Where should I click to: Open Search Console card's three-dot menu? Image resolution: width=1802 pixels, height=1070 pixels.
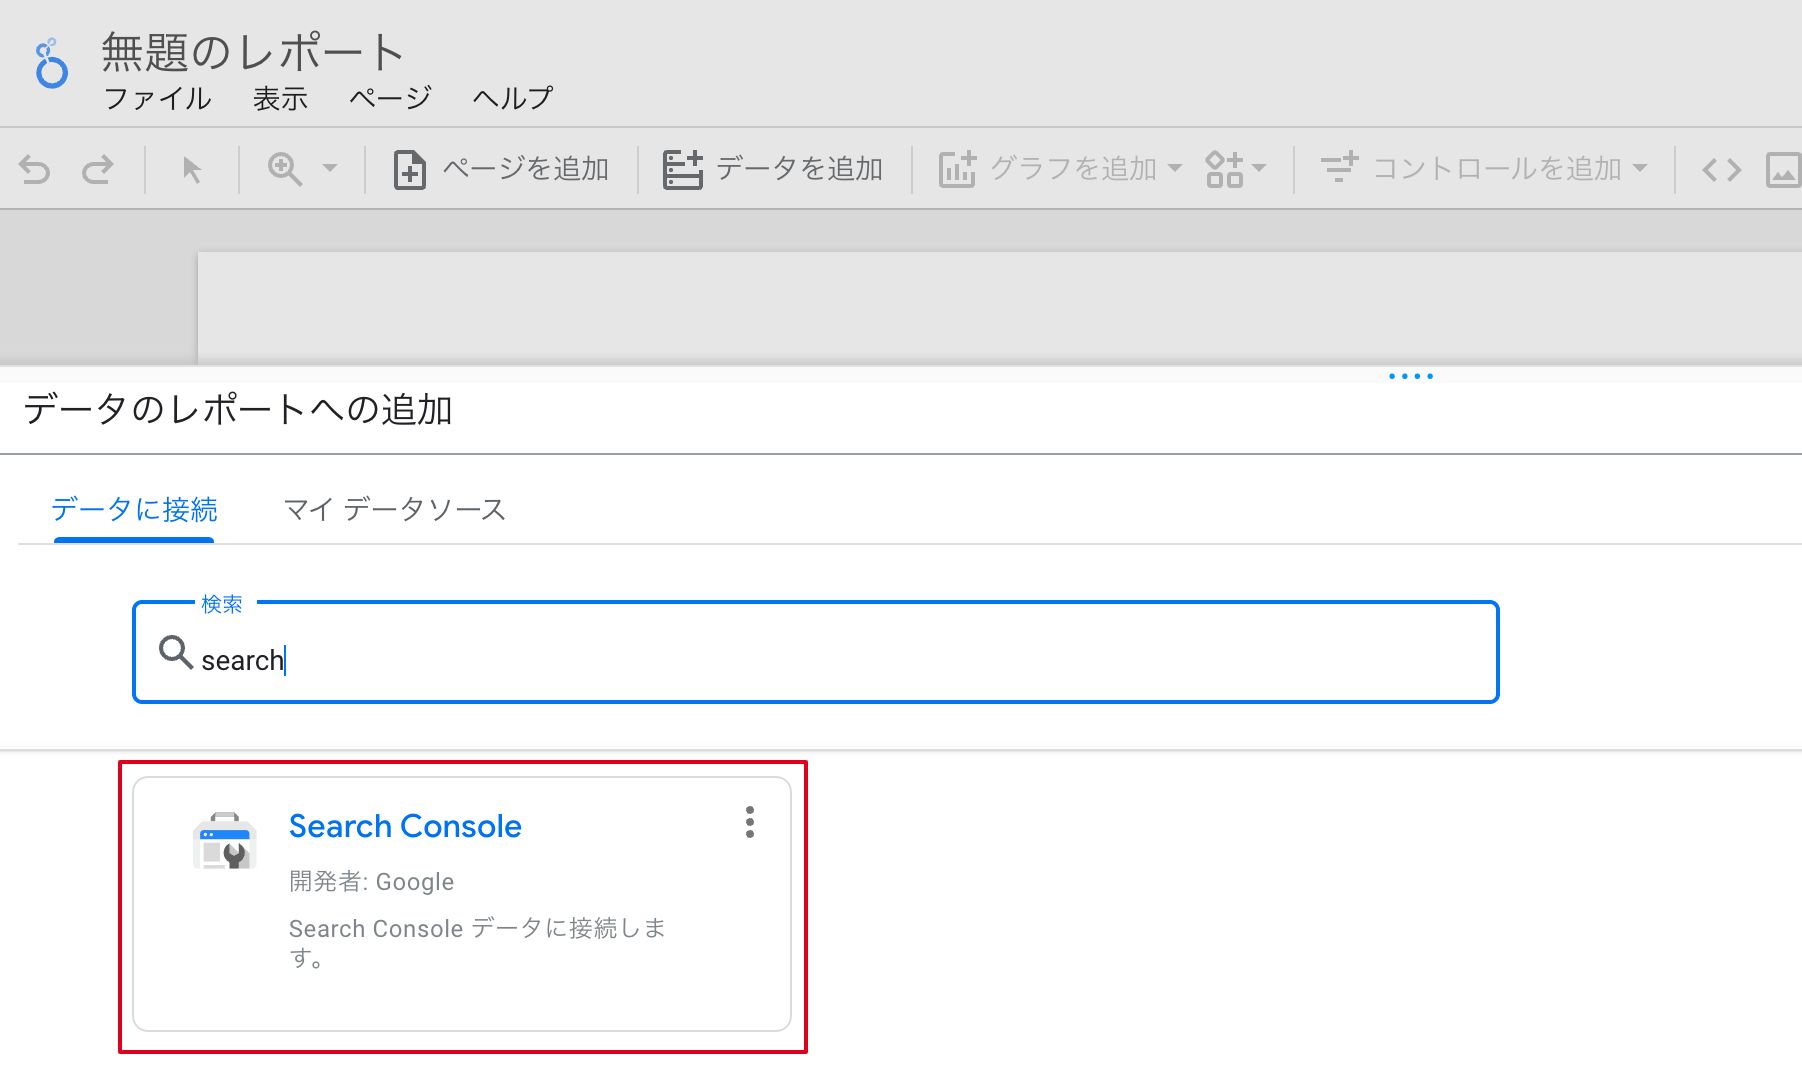[x=750, y=822]
